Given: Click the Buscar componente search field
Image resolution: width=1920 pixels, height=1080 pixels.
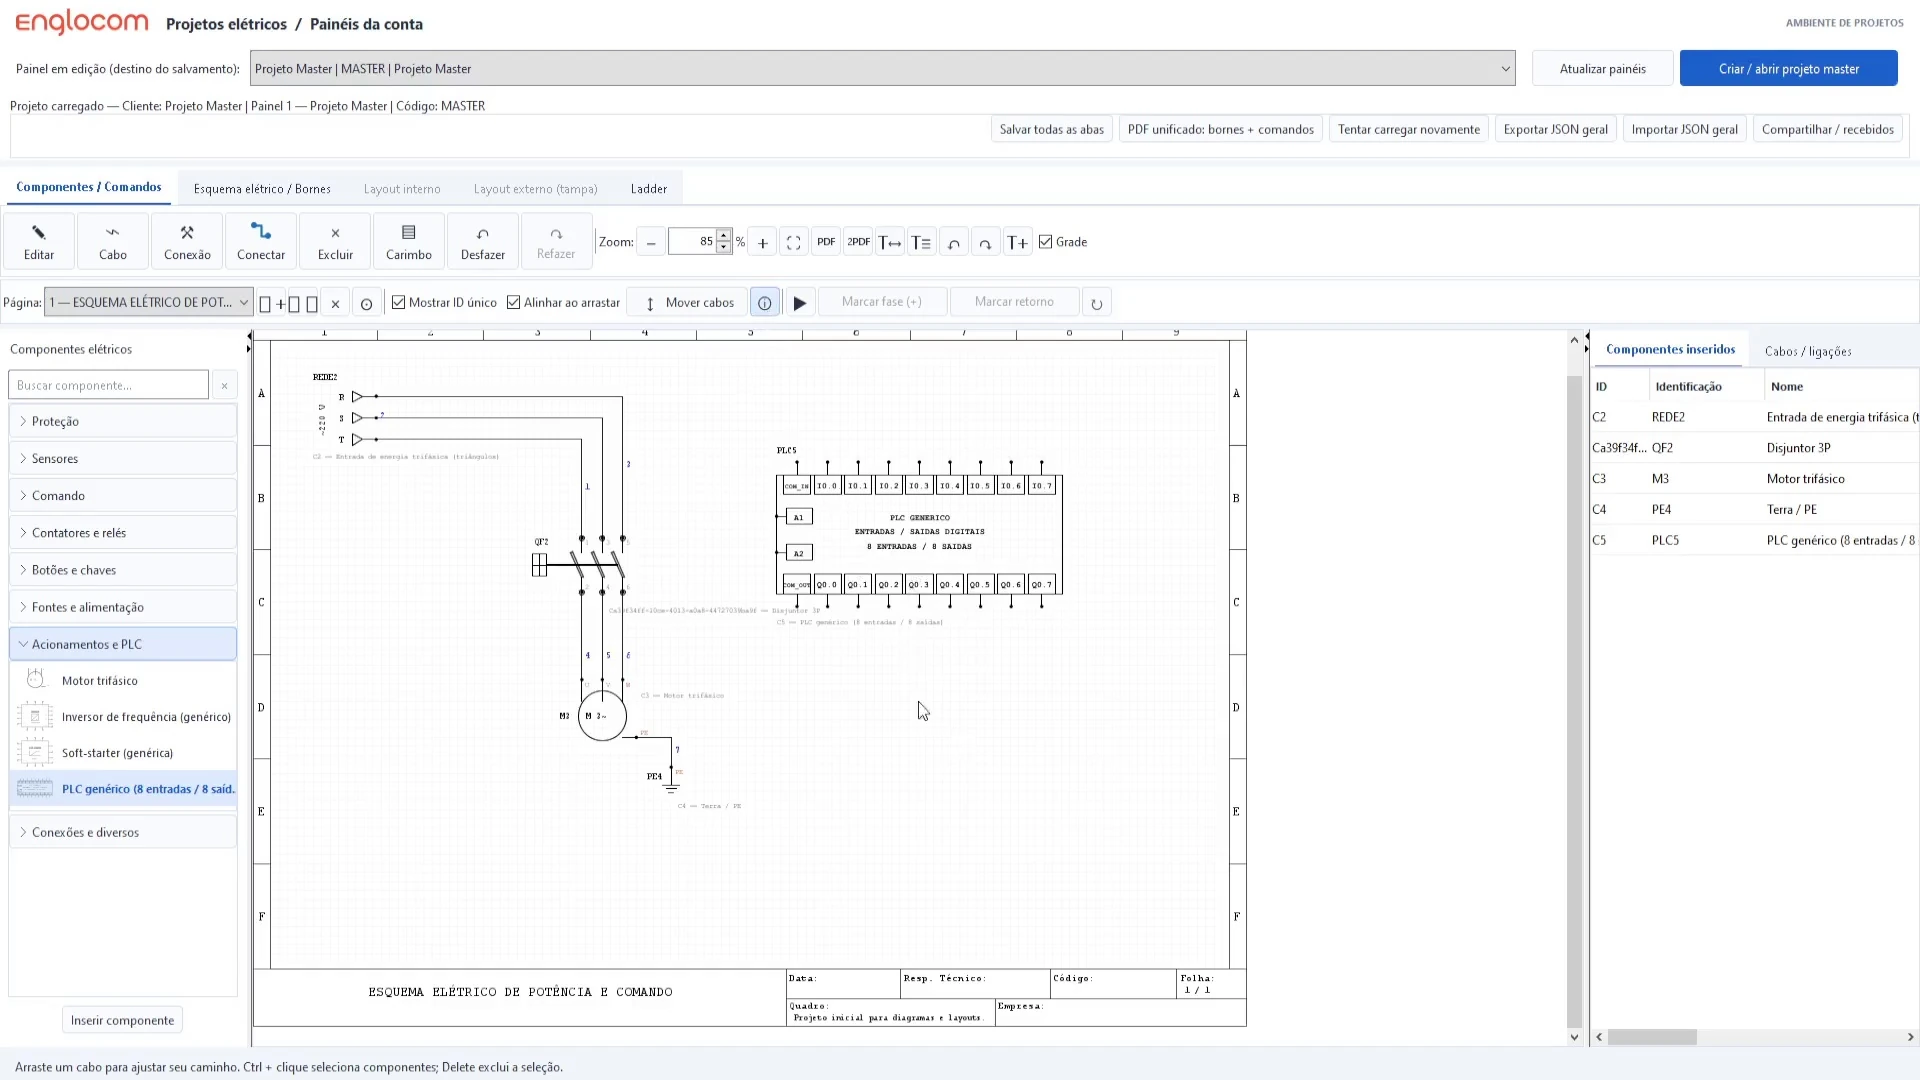Looking at the screenshot, I should click(108, 385).
